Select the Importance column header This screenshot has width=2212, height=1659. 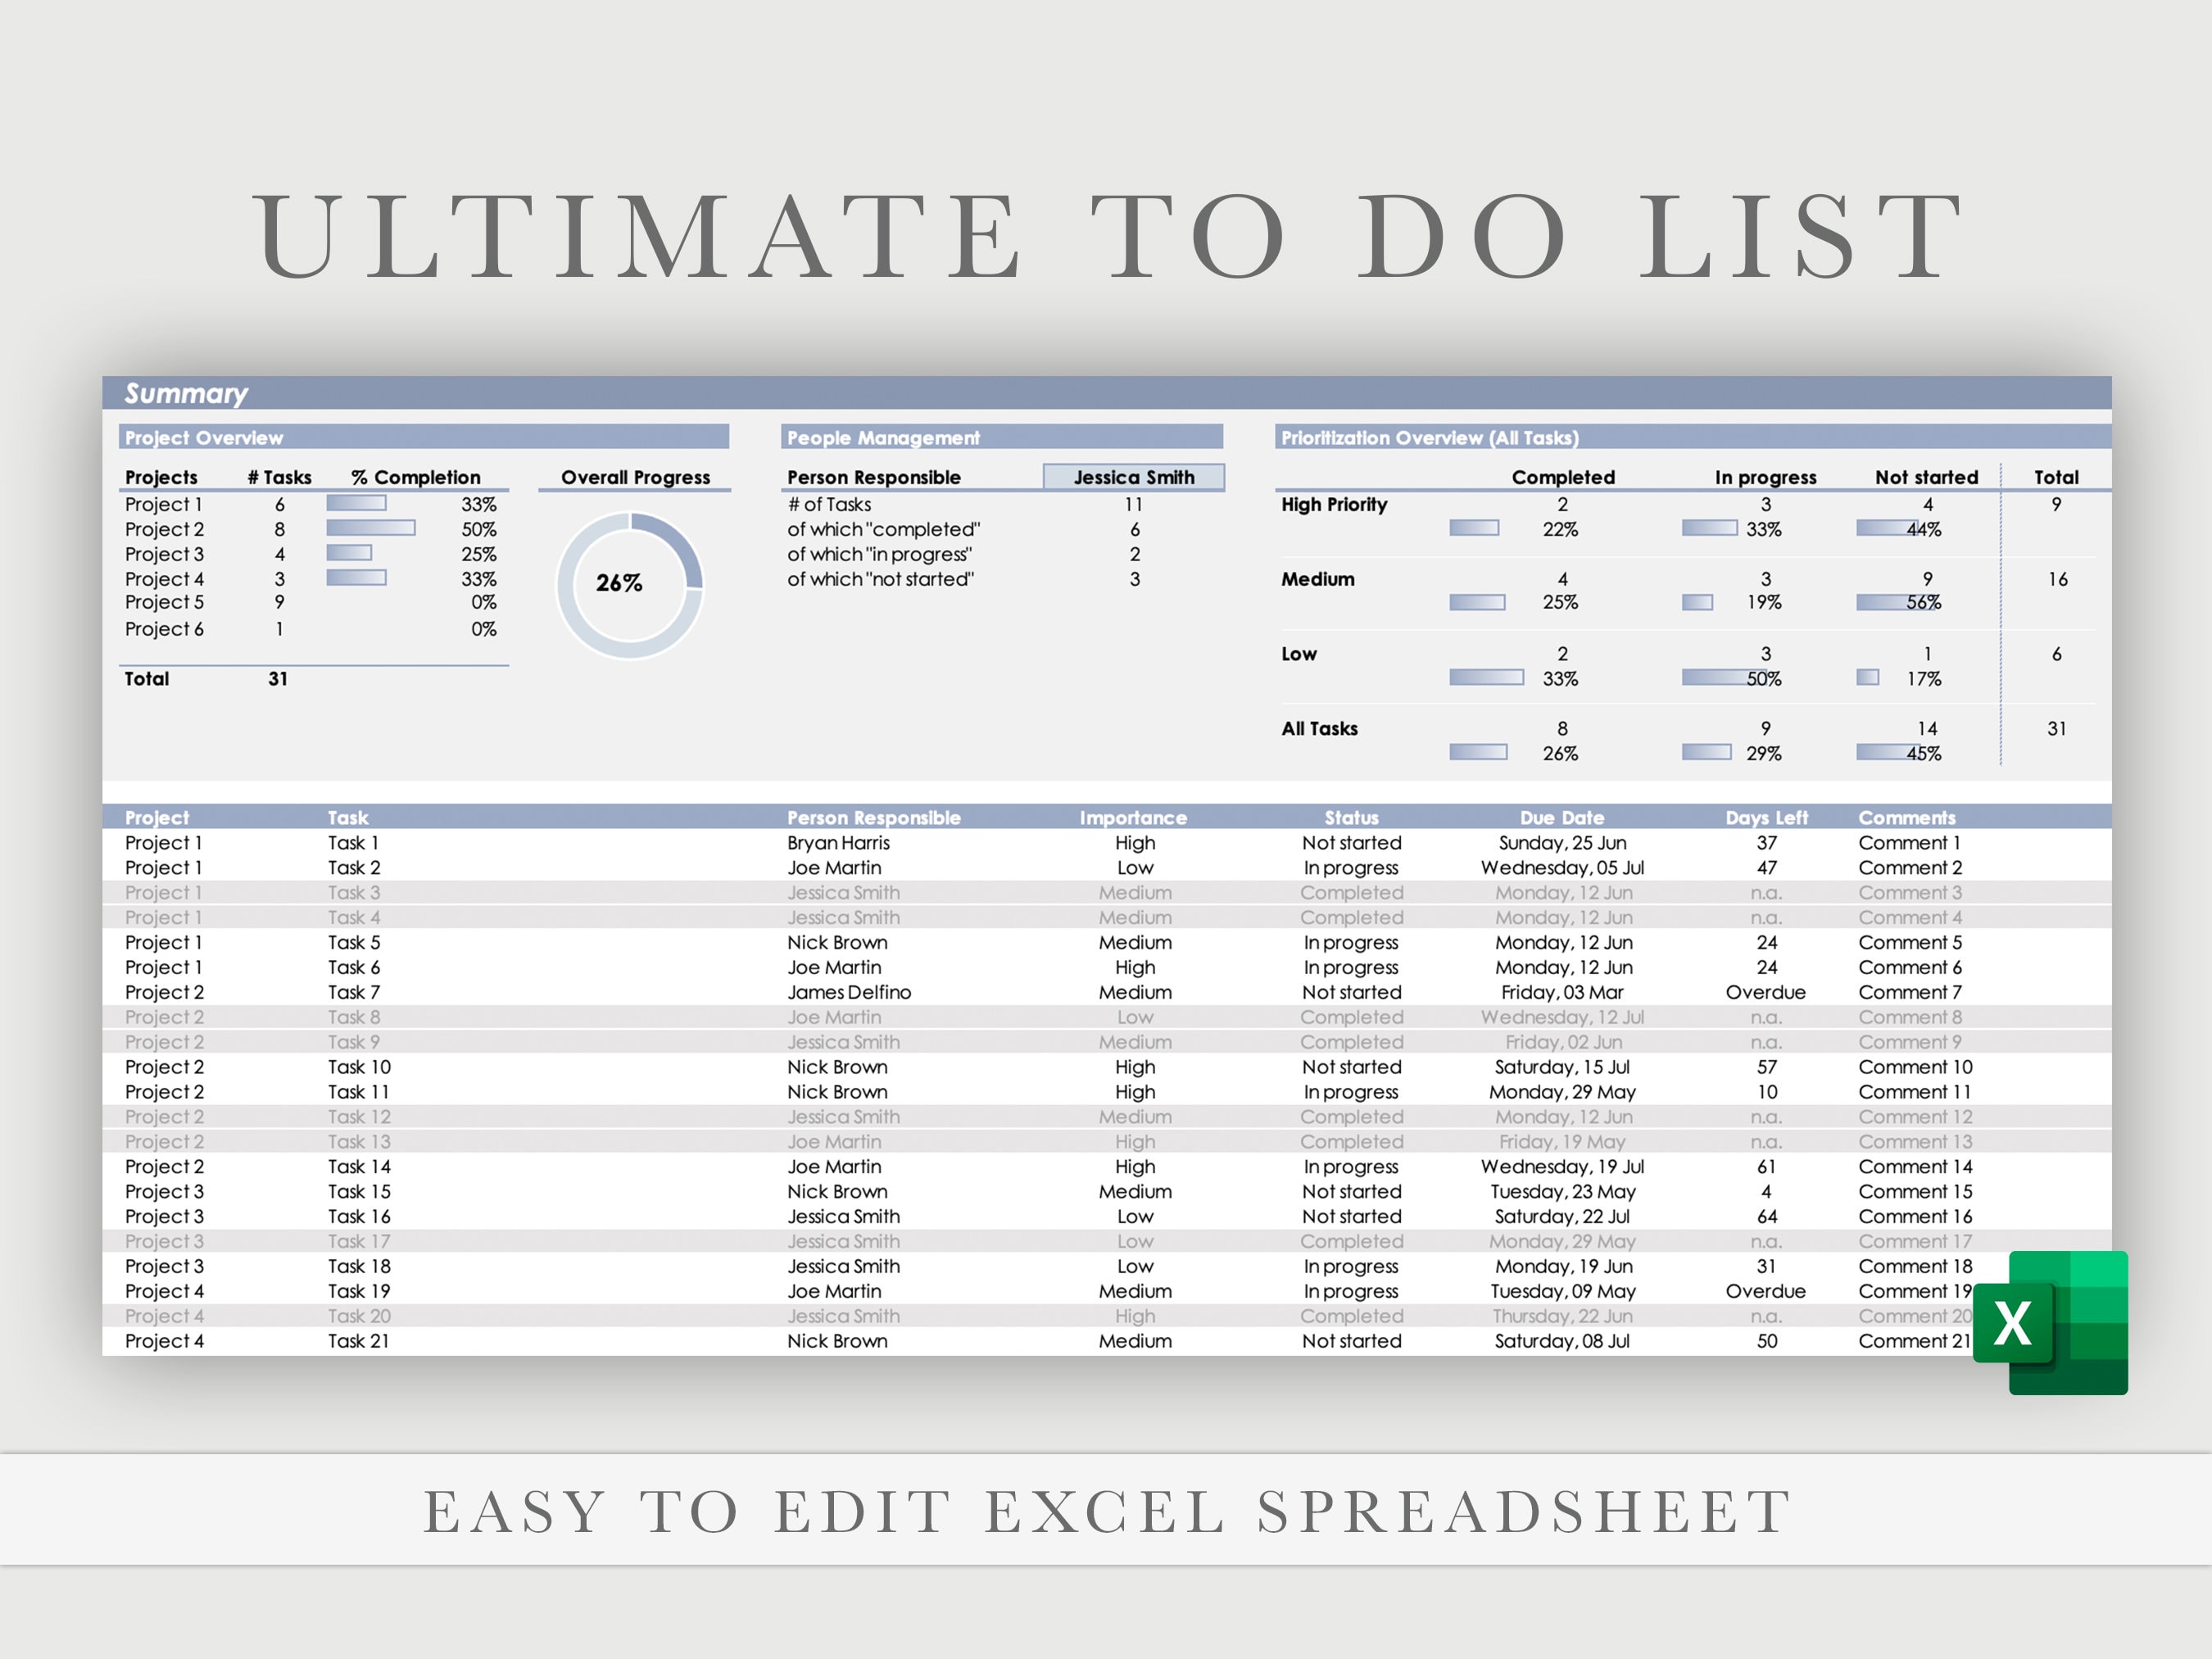click(x=1133, y=817)
